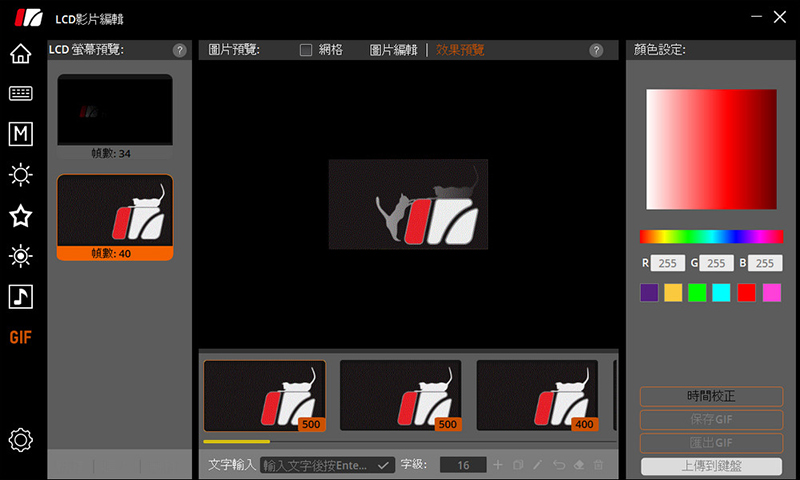Click the yellow frame timeline scrollbar

236,442
